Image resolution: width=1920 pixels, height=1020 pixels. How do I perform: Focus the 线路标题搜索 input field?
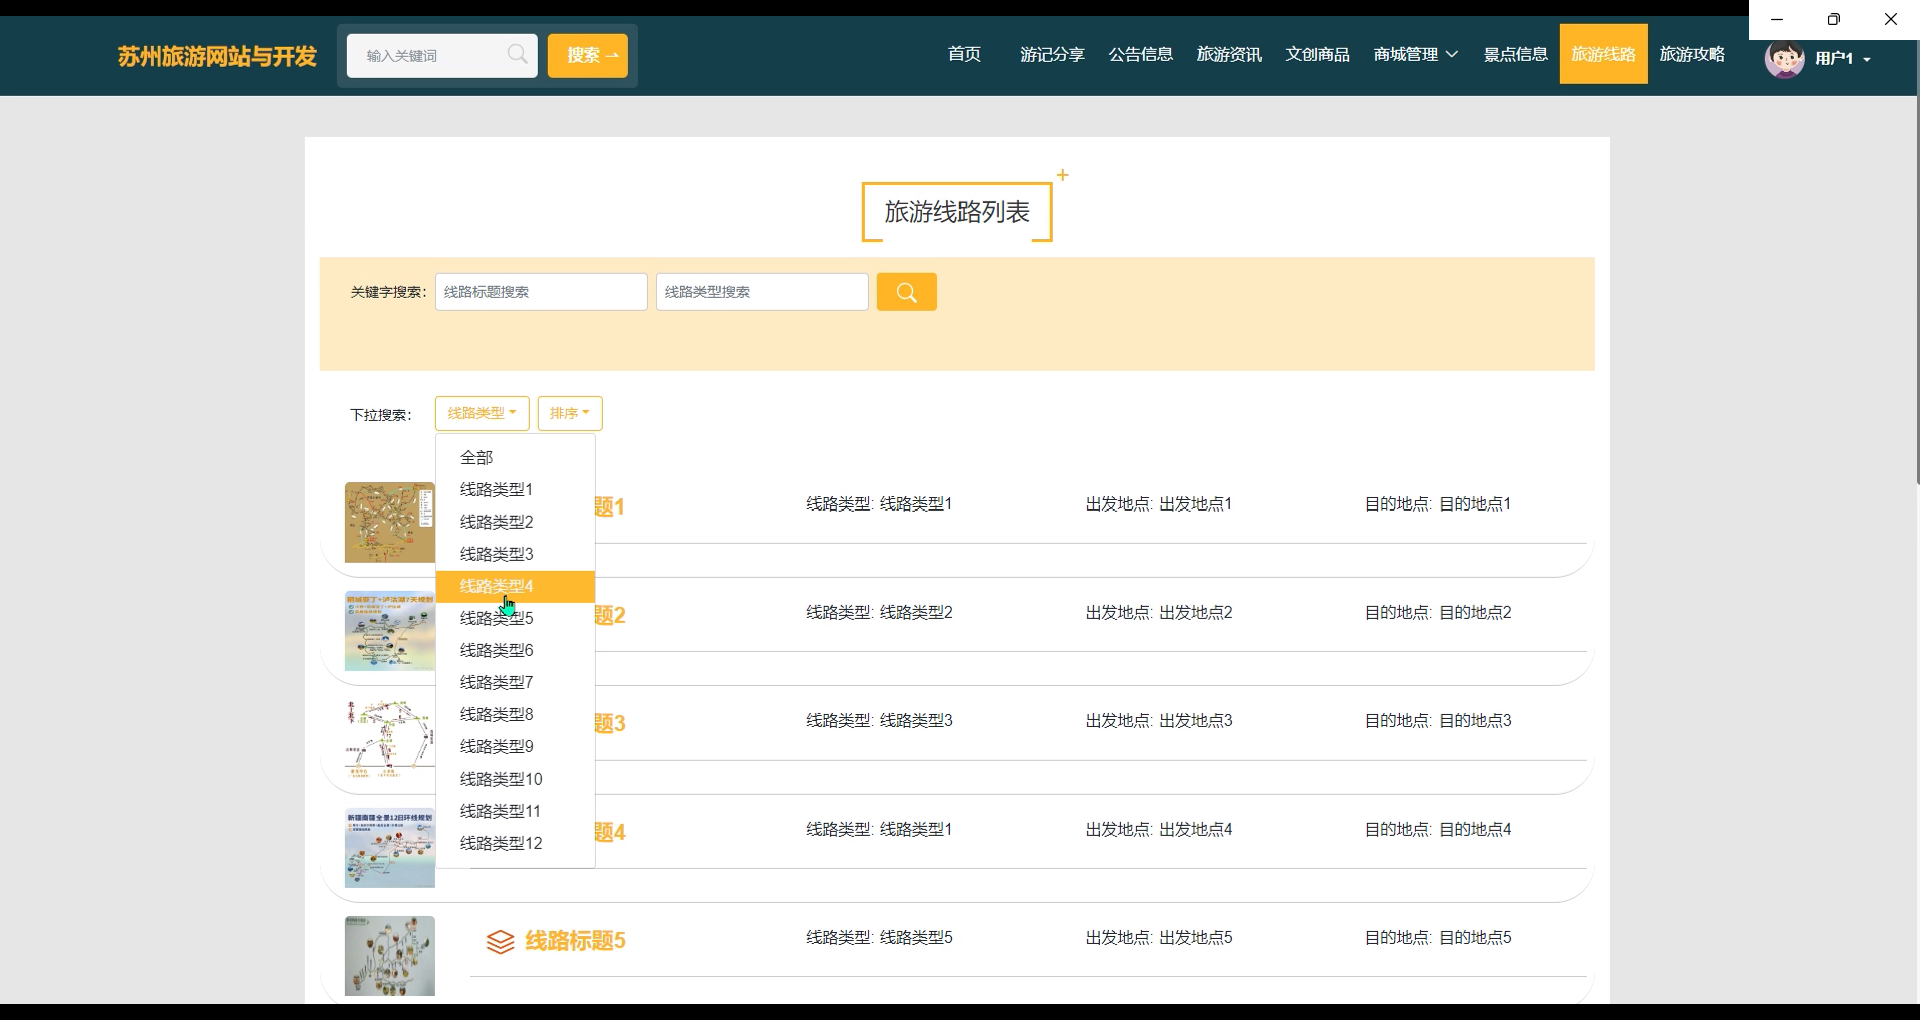pos(541,292)
